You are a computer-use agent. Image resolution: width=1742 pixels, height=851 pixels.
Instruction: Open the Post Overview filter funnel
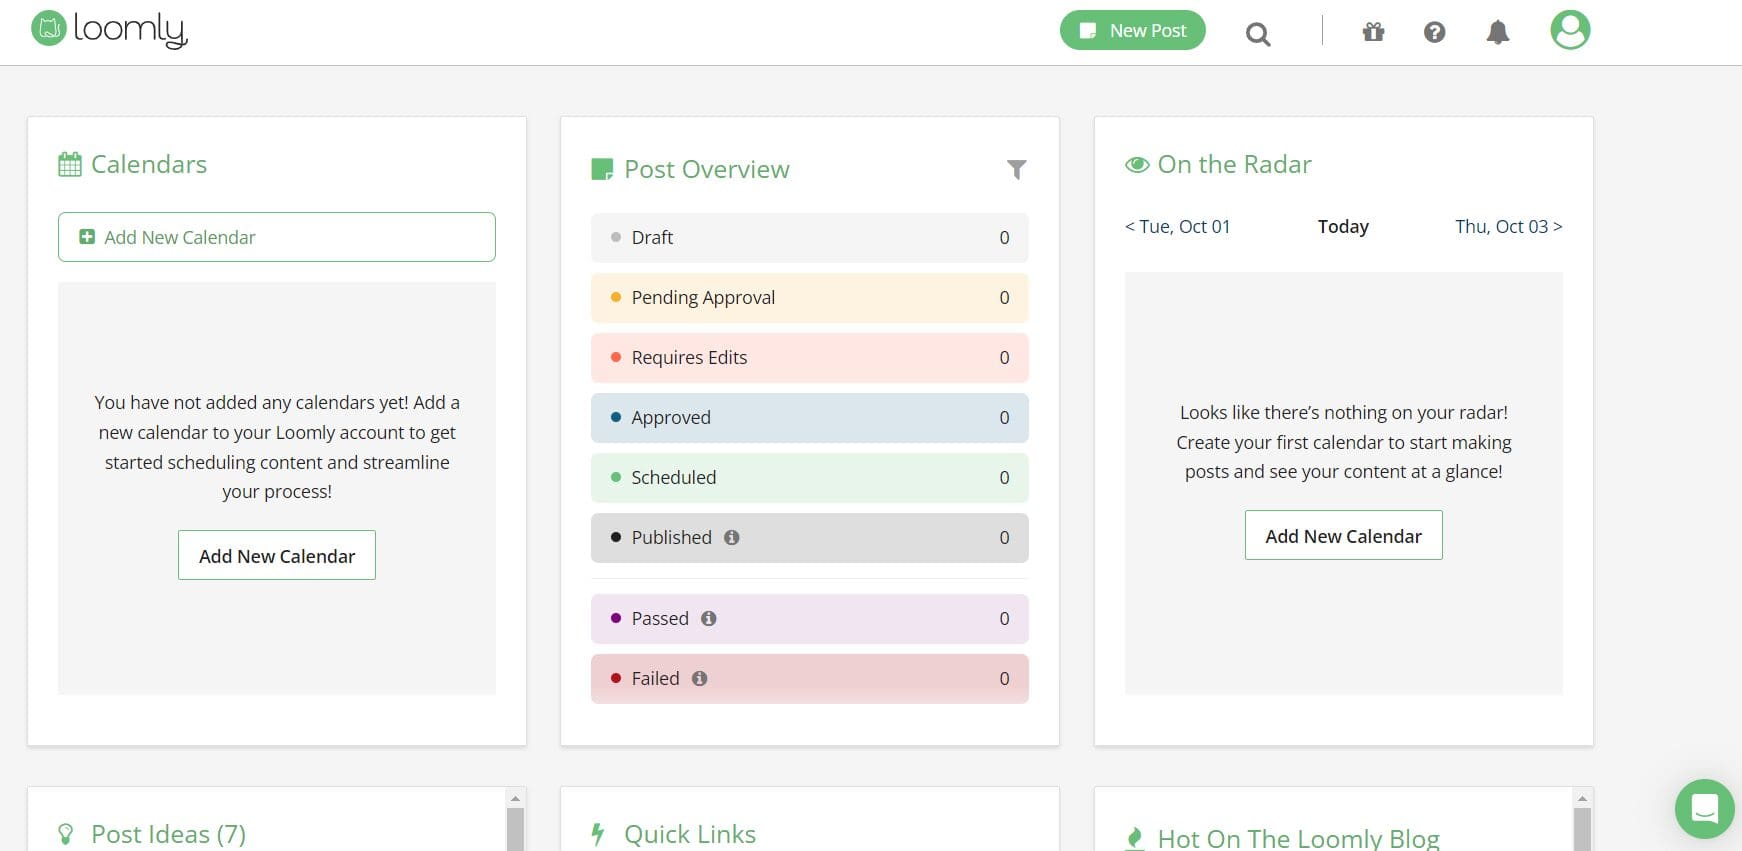pos(1016,170)
